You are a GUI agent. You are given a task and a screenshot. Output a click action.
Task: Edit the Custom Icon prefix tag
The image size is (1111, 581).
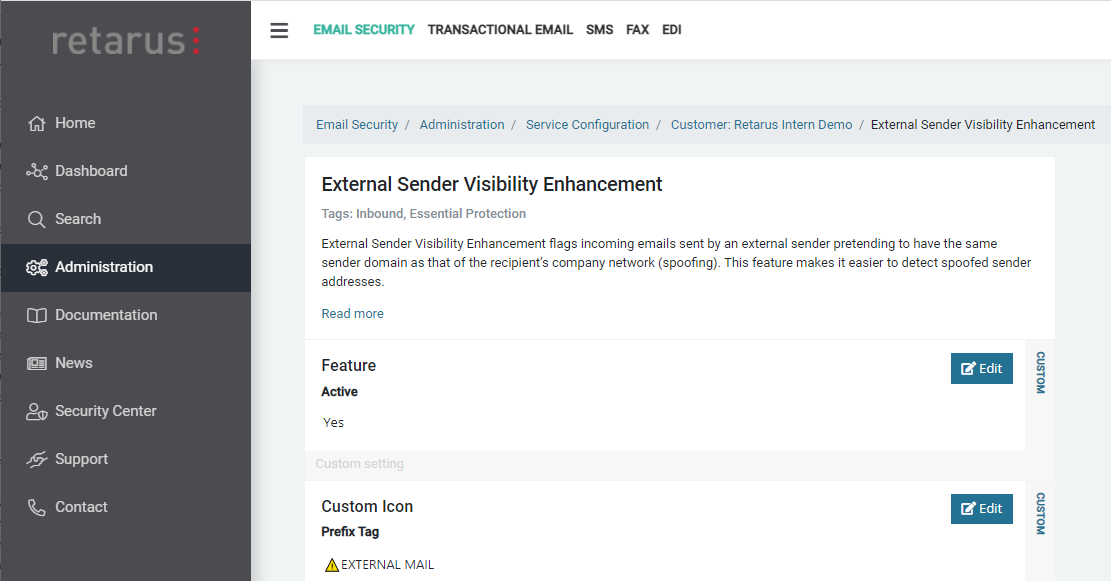981,508
